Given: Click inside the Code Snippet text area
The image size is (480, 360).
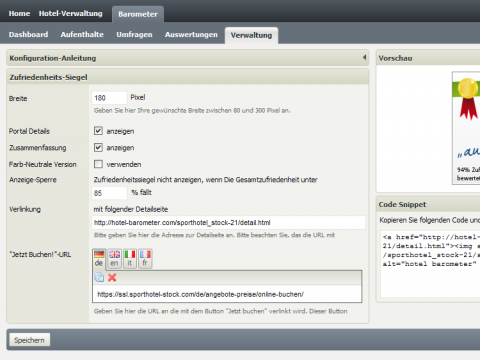Looking at the screenshot, I should pos(430,263).
